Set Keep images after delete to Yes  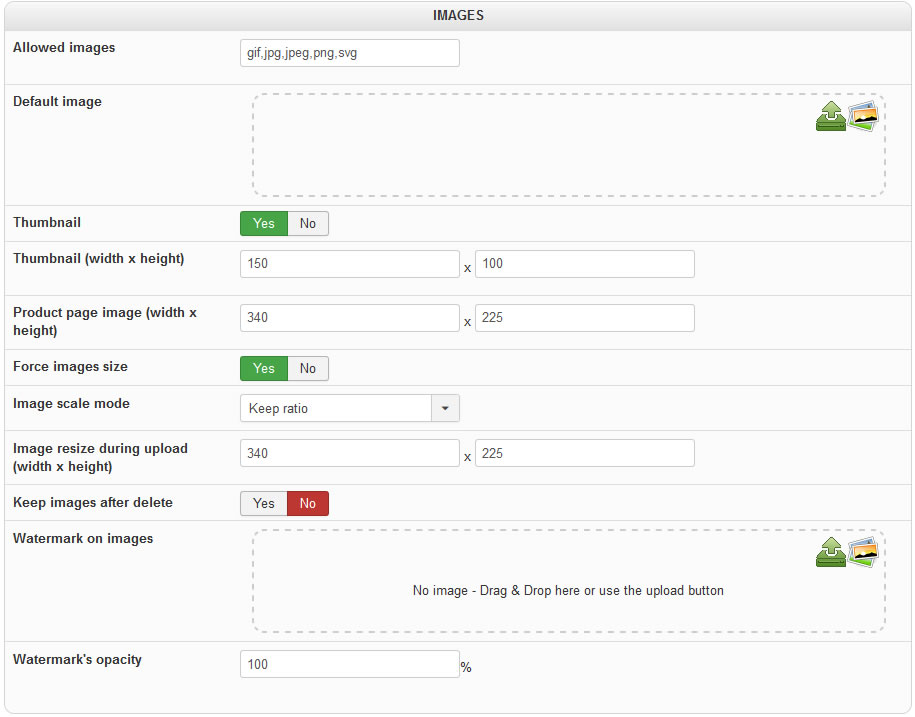[x=264, y=504]
